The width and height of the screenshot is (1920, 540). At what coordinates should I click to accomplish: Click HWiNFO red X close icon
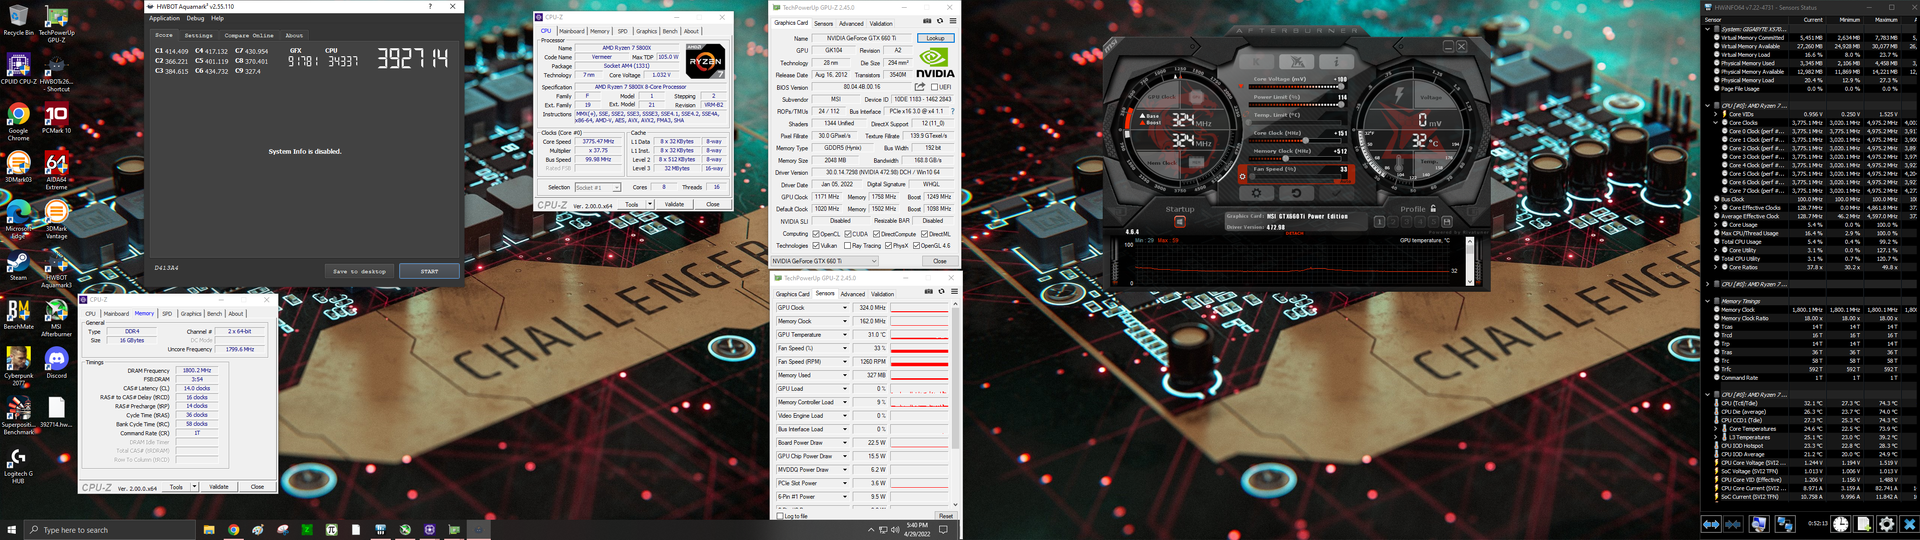pos(1909,524)
